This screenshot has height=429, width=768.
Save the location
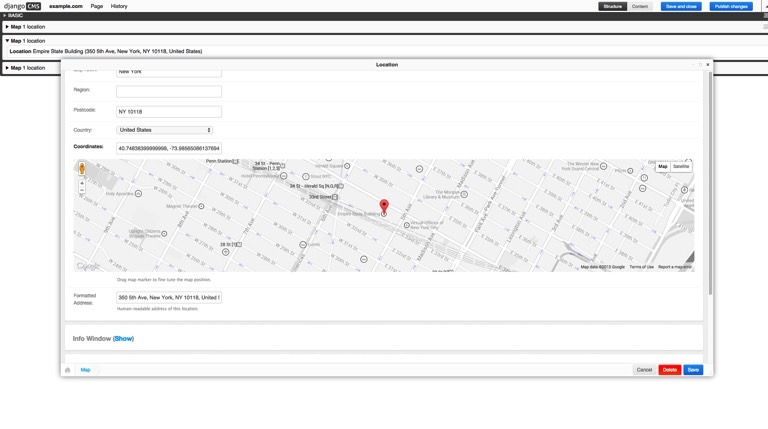coord(693,370)
